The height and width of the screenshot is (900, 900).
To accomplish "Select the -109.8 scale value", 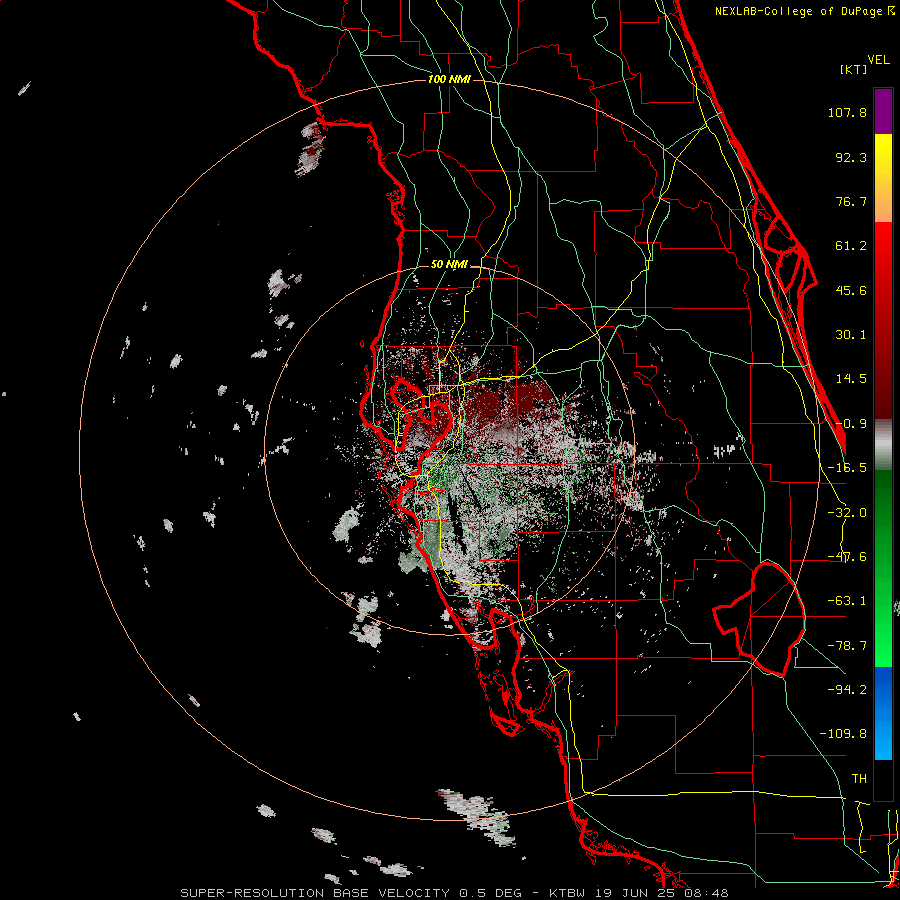I will click(x=843, y=734).
